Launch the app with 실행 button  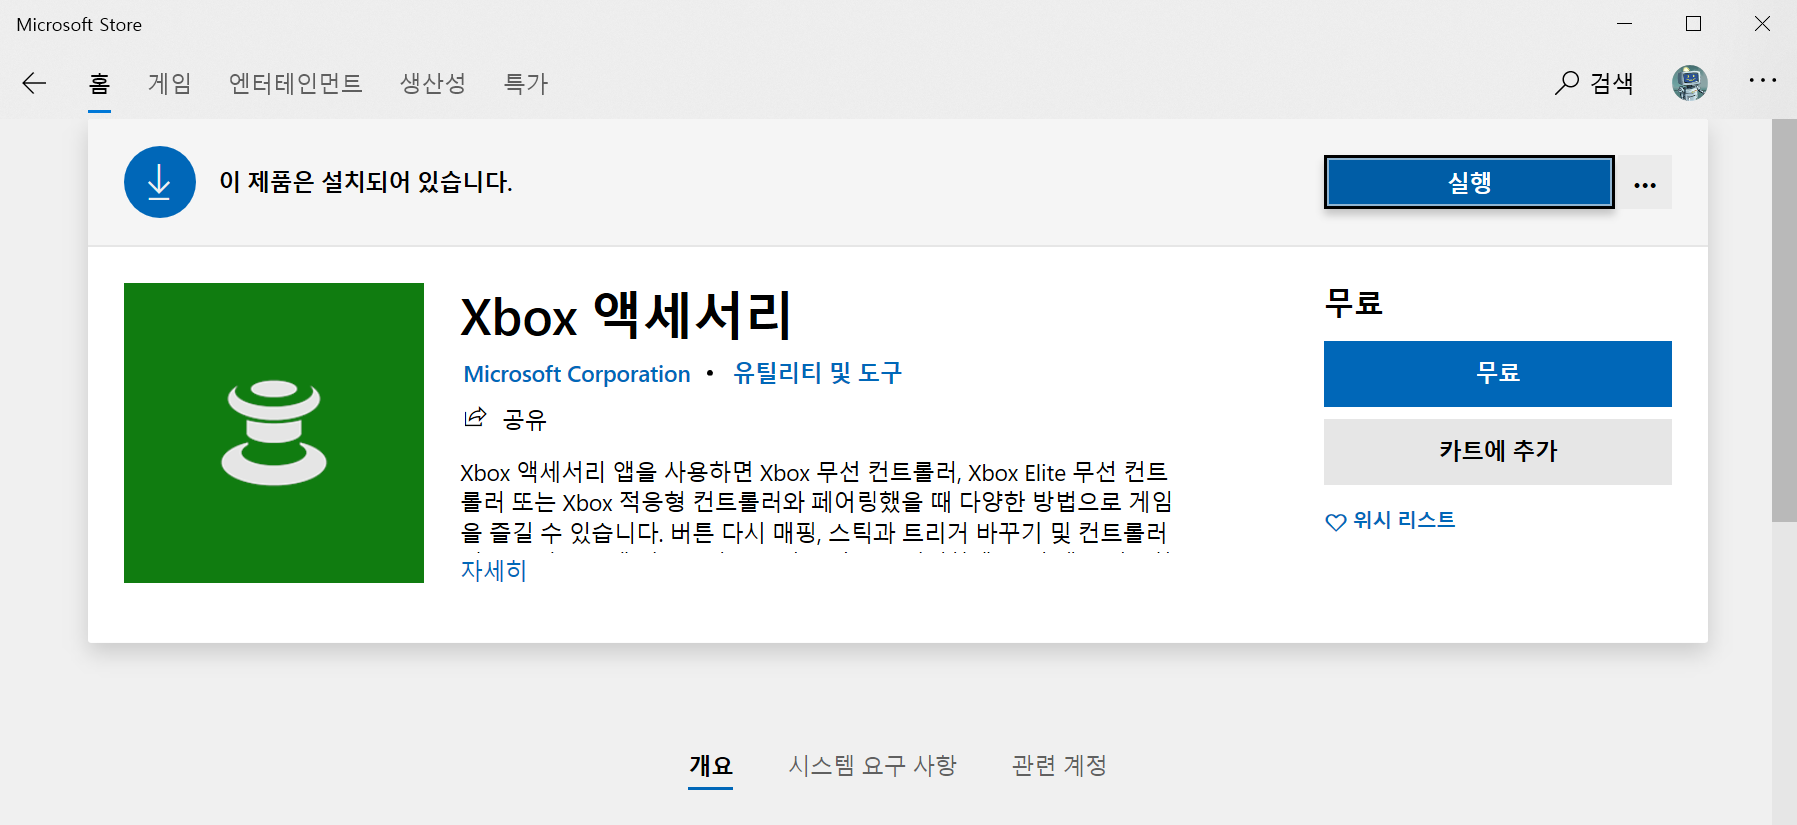point(1469,182)
